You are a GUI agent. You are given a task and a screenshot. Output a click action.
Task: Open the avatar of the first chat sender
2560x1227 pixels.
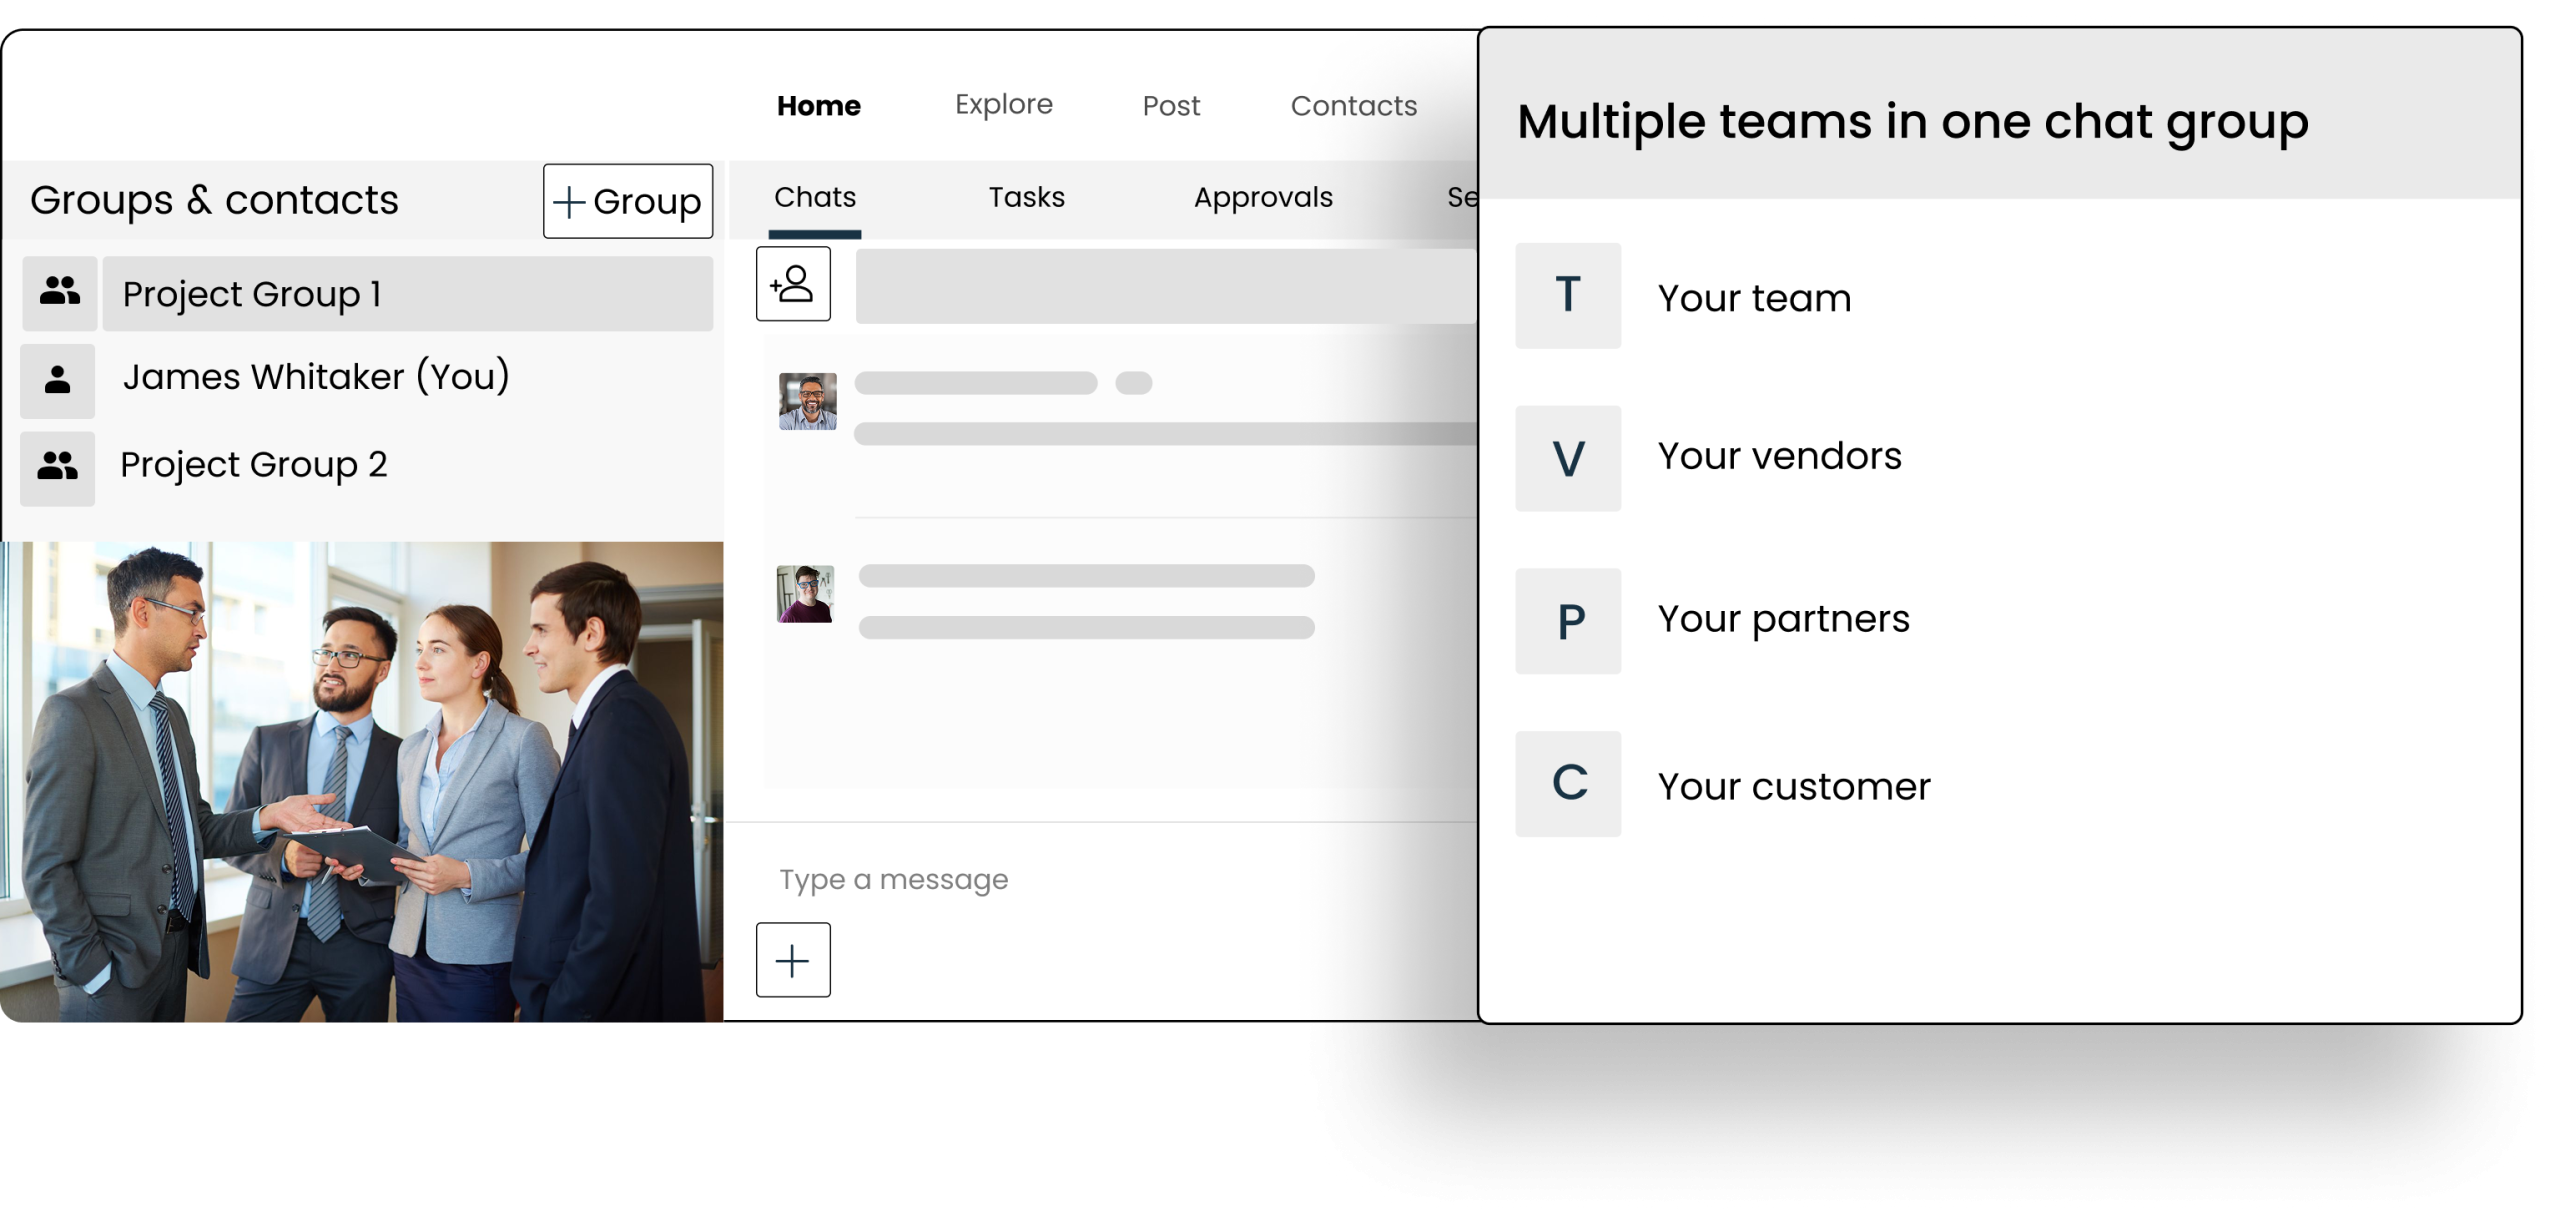[x=808, y=399]
